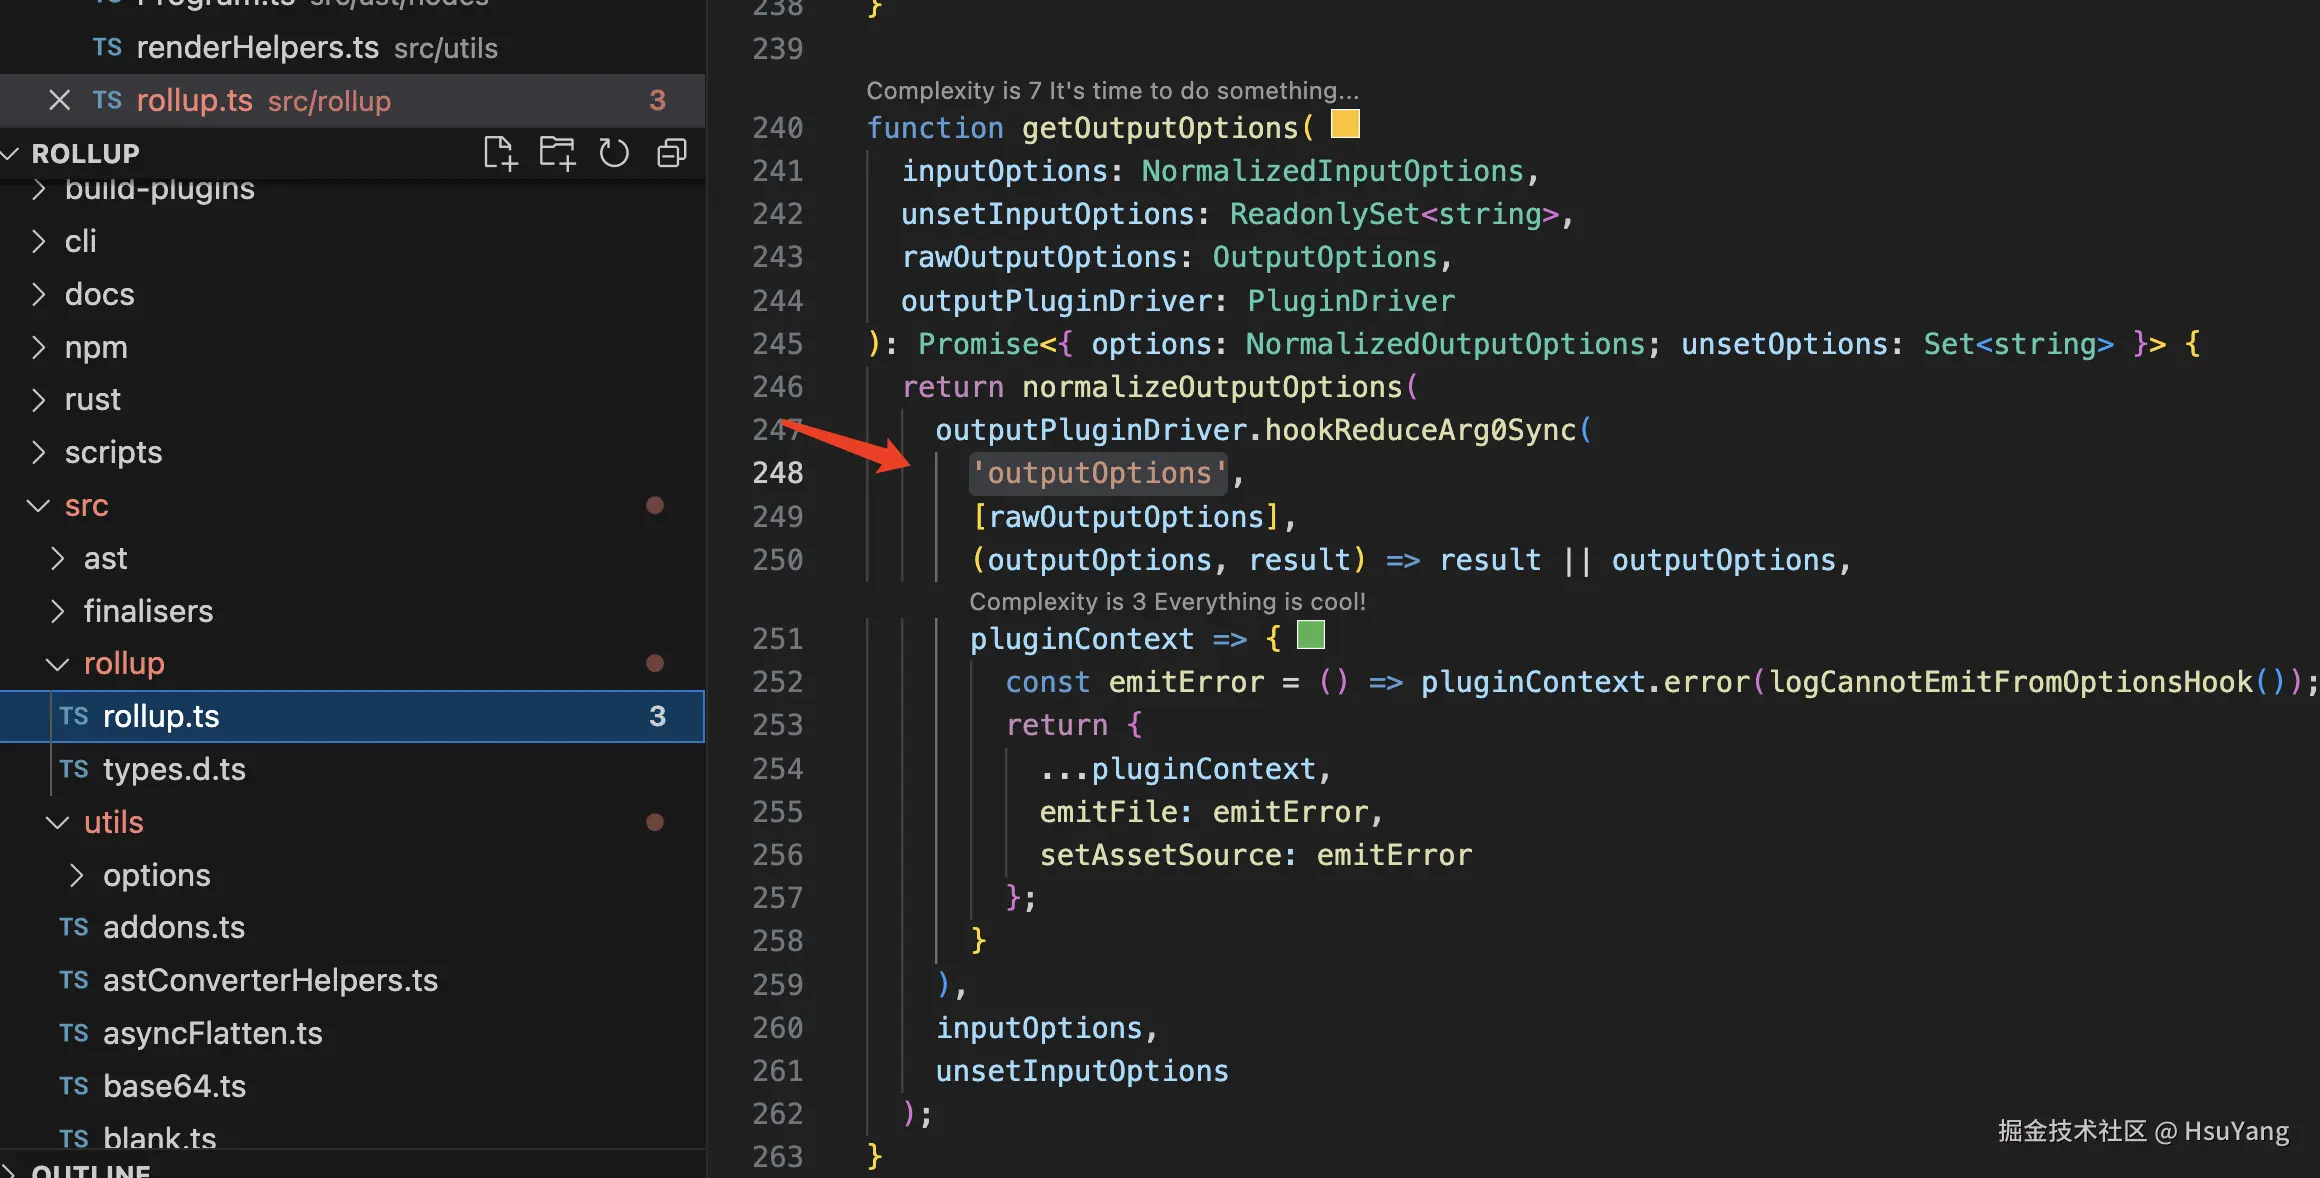The width and height of the screenshot is (2320, 1178).
Task: Open renderHelpers.ts from open editors
Action: coord(257,47)
